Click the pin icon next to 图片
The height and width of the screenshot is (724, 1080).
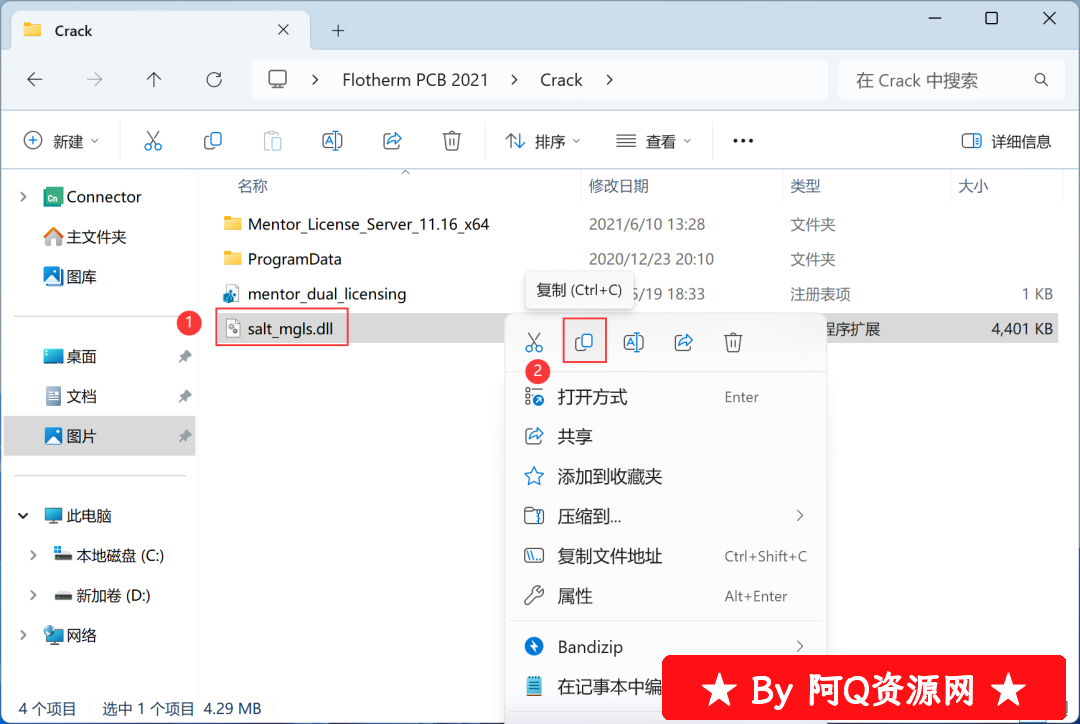pos(185,436)
